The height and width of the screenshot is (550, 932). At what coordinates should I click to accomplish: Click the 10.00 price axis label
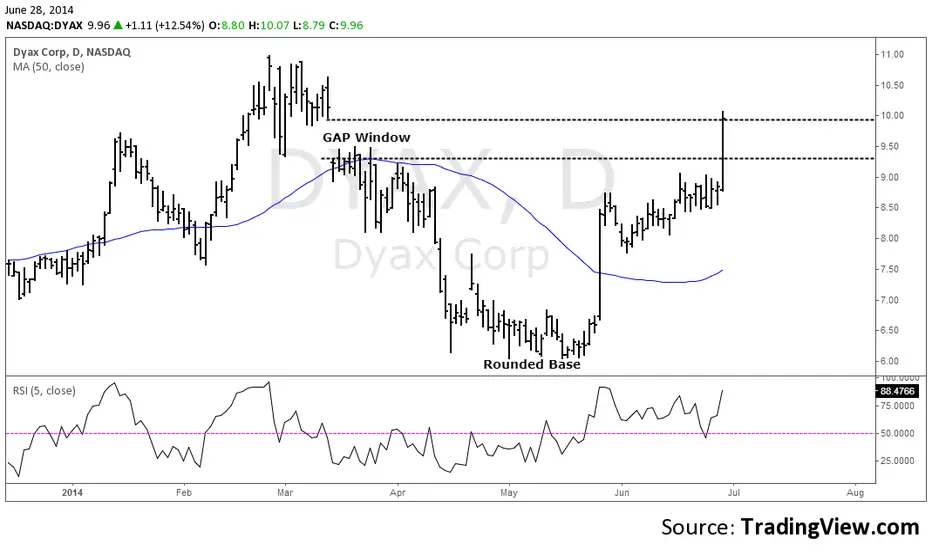coord(892,115)
